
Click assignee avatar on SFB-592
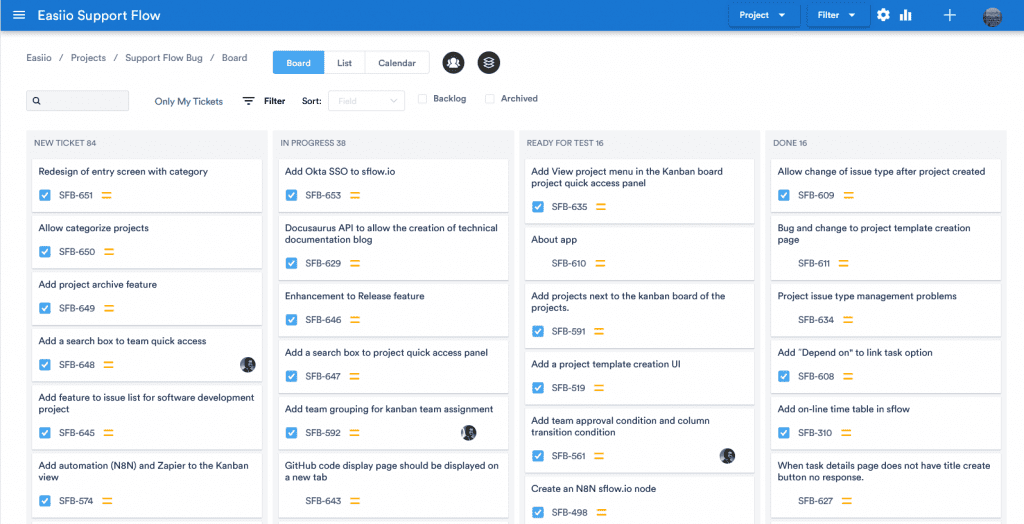click(468, 433)
